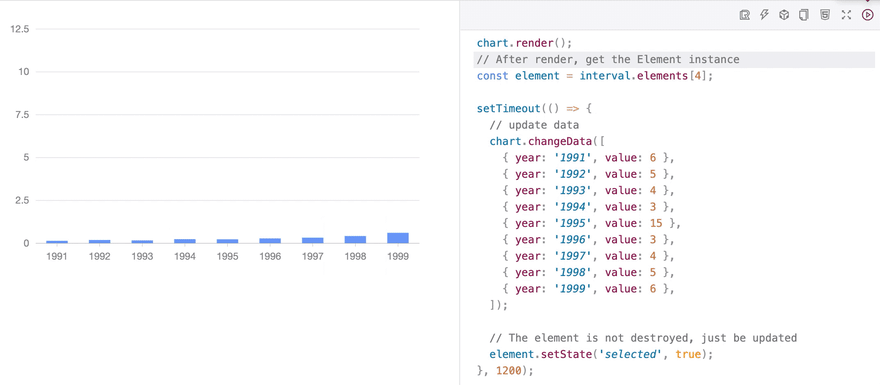
Task: Click the 12.5 y-axis label
Action: [20, 29]
